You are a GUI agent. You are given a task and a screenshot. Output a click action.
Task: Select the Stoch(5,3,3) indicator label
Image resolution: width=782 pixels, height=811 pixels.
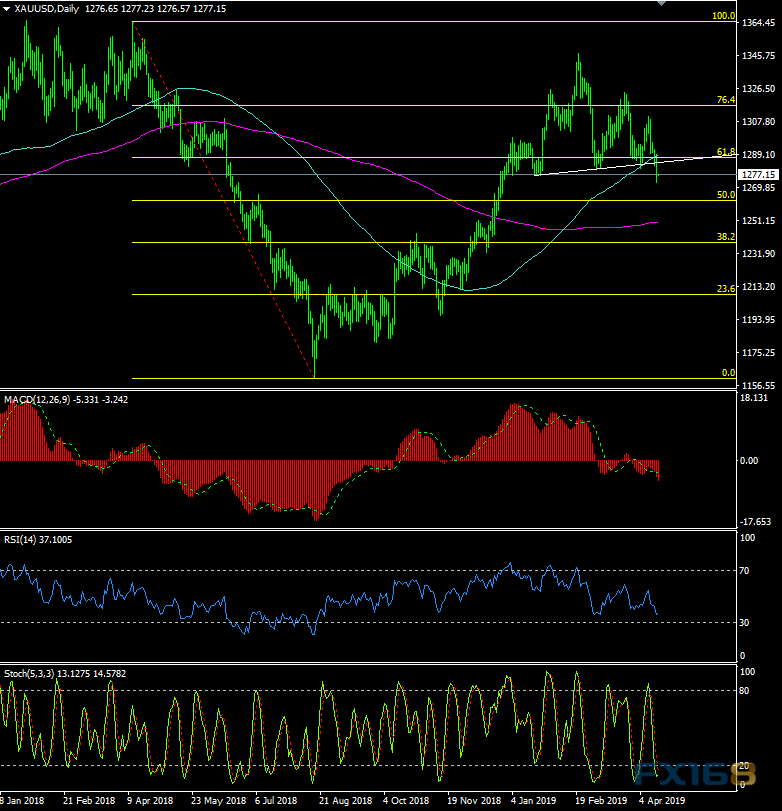click(x=29, y=673)
